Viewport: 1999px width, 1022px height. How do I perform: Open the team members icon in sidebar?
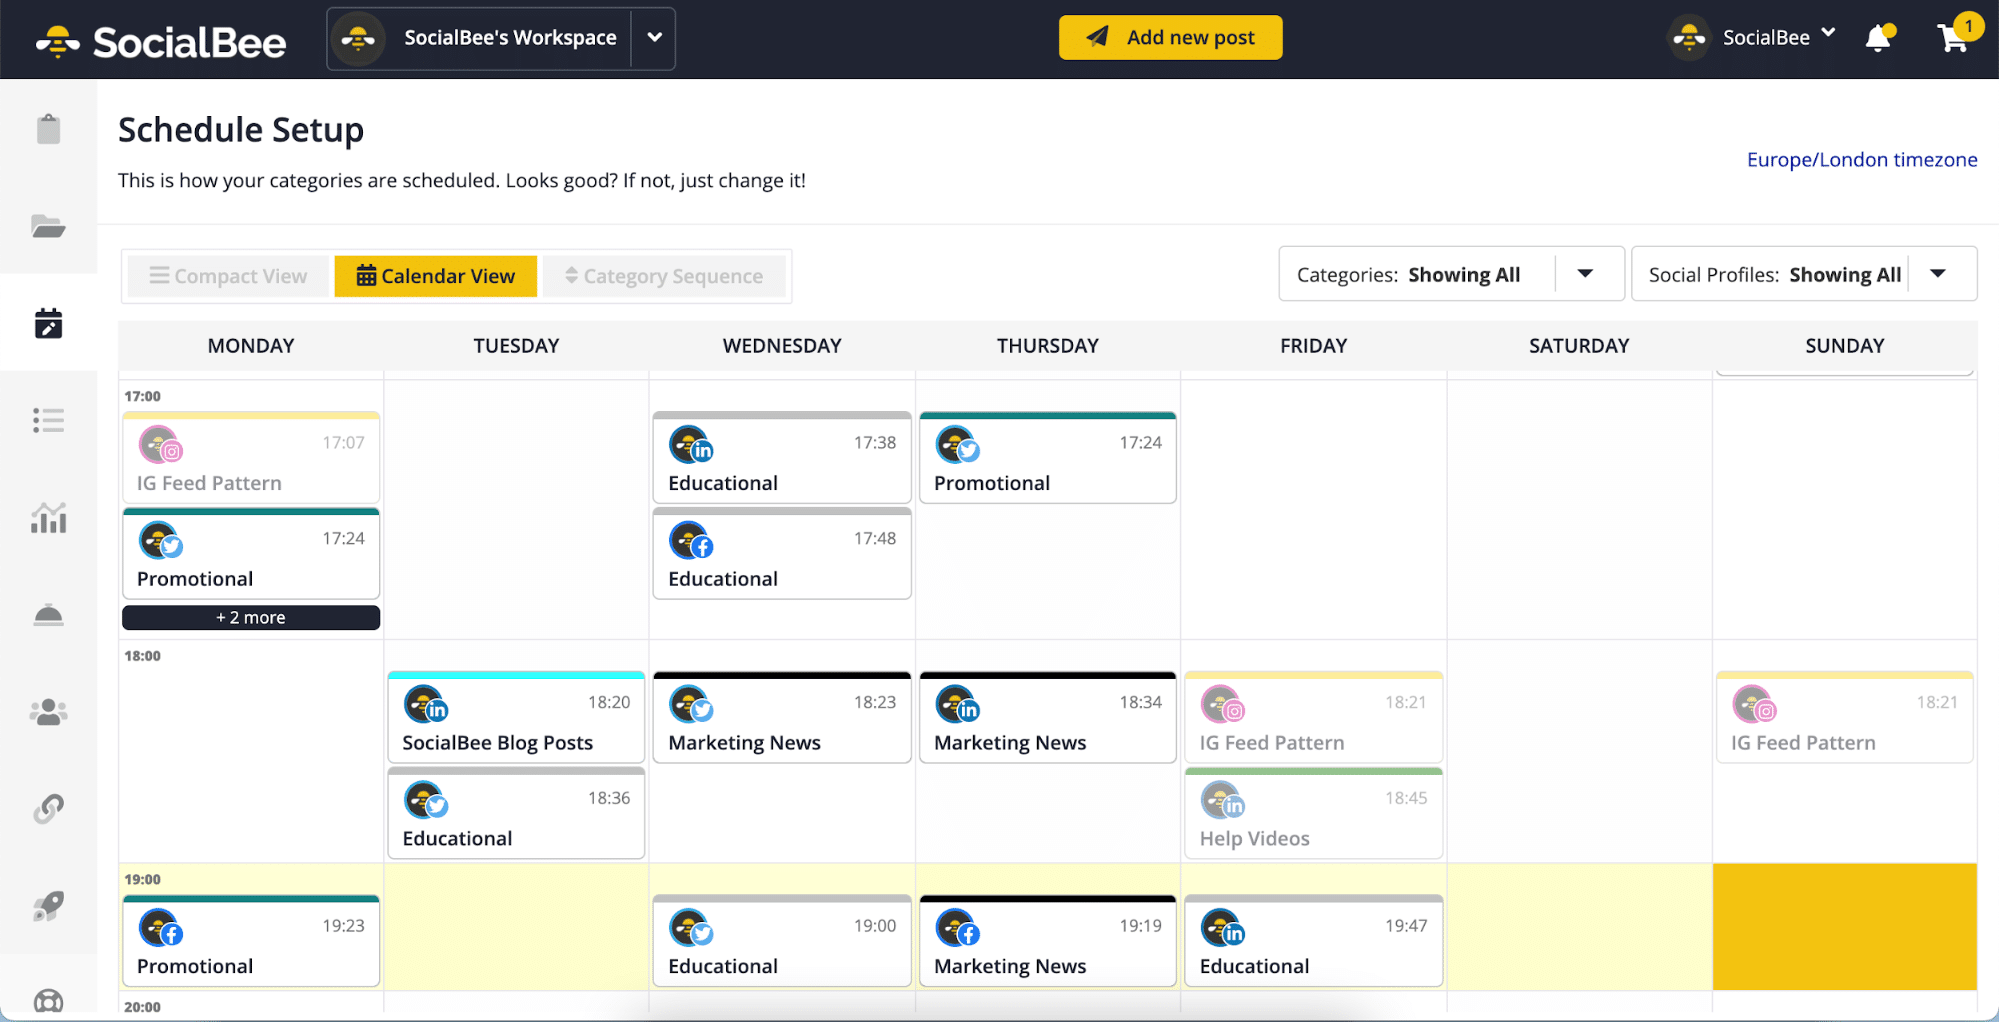coord(48,711)
